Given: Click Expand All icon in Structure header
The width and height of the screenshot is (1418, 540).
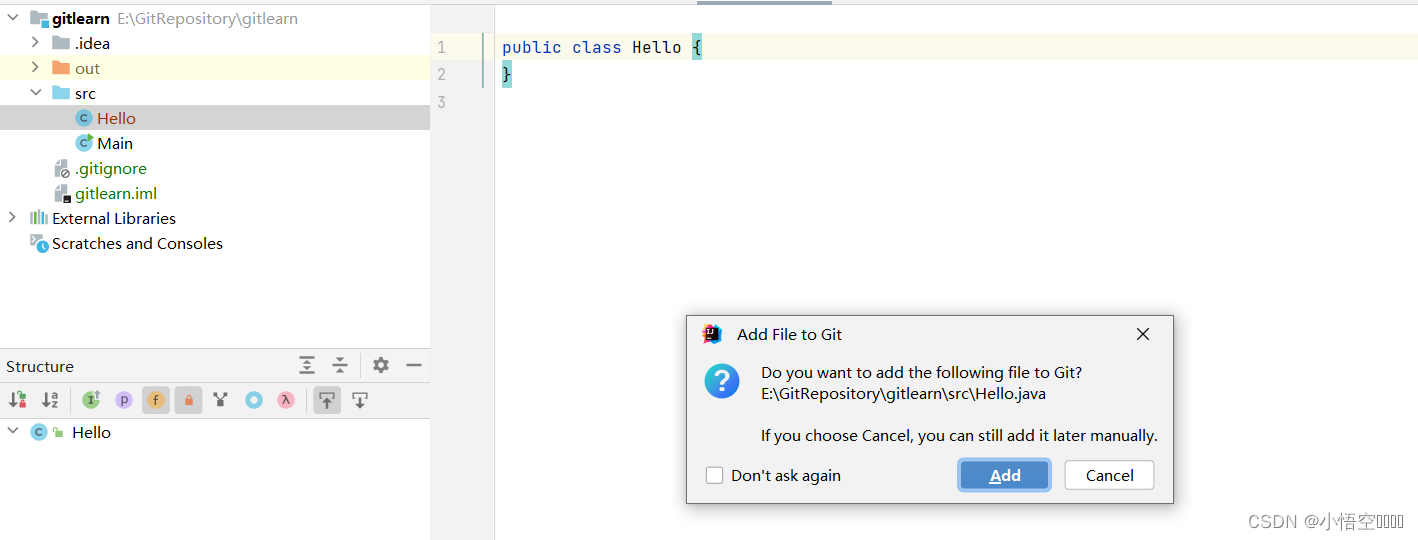Looking at the screenshot, I should 307,366.
